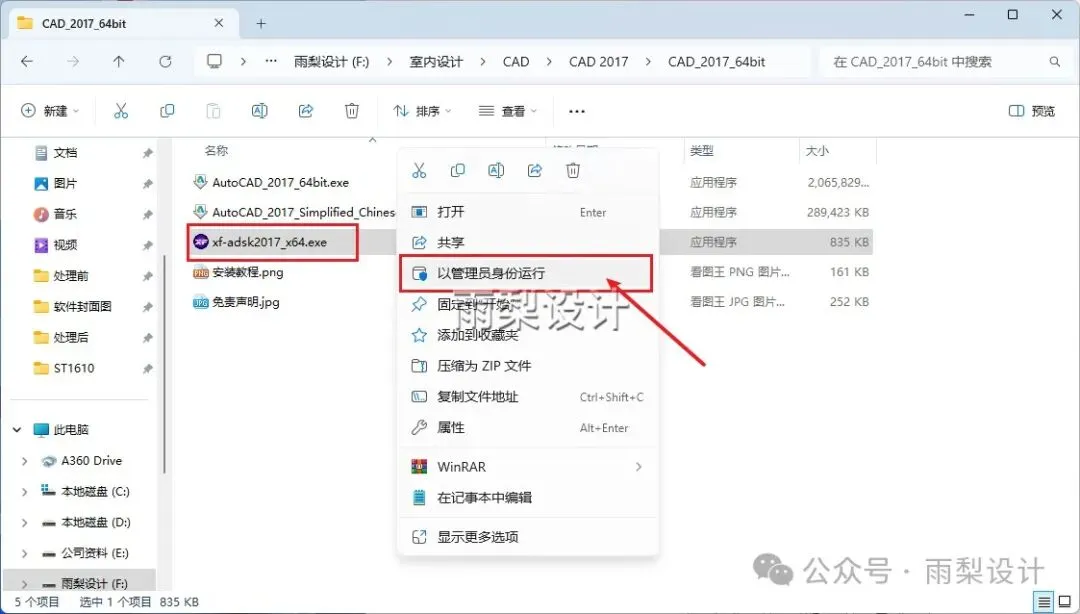Expand the 本地磁盘 (C:) tree node

25,492
